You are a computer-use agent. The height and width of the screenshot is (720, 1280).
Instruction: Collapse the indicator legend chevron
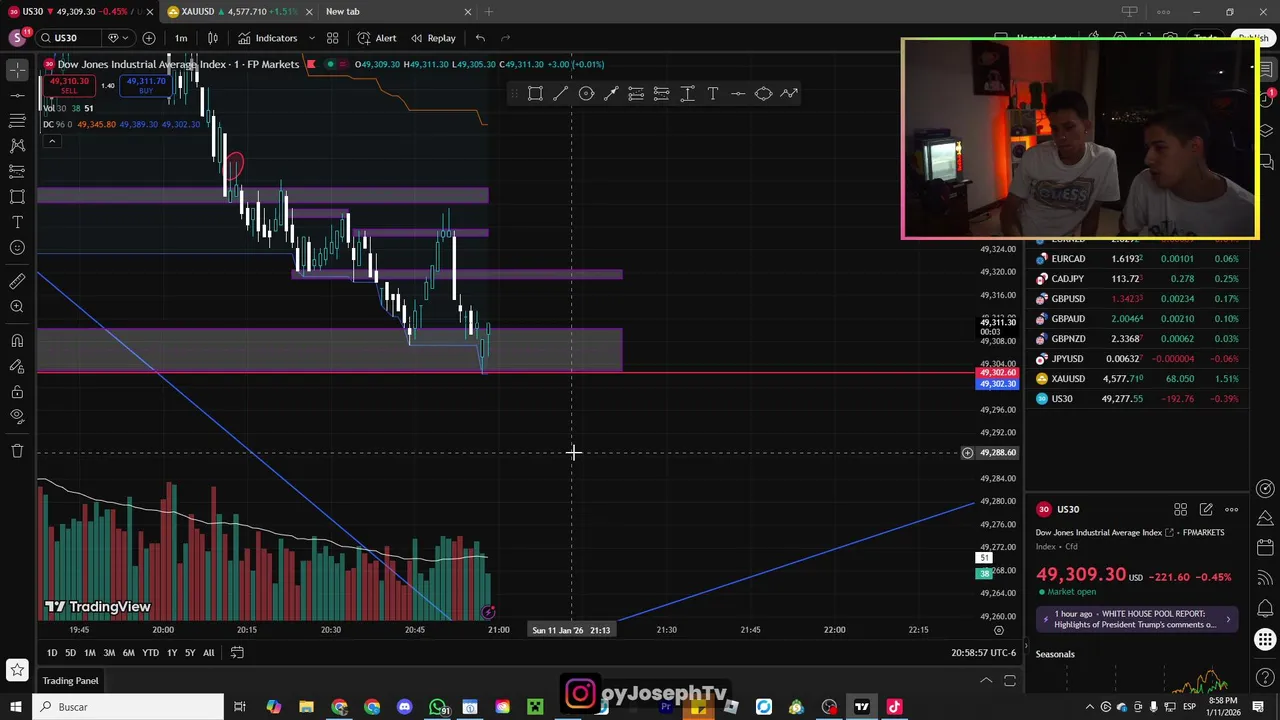[x=51, y=141]
